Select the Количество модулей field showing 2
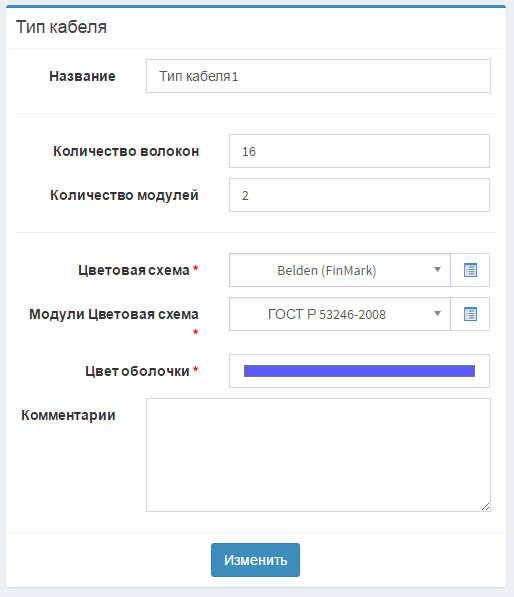The height and width of the screenshot is (597, 514). (x=359, y=195)
